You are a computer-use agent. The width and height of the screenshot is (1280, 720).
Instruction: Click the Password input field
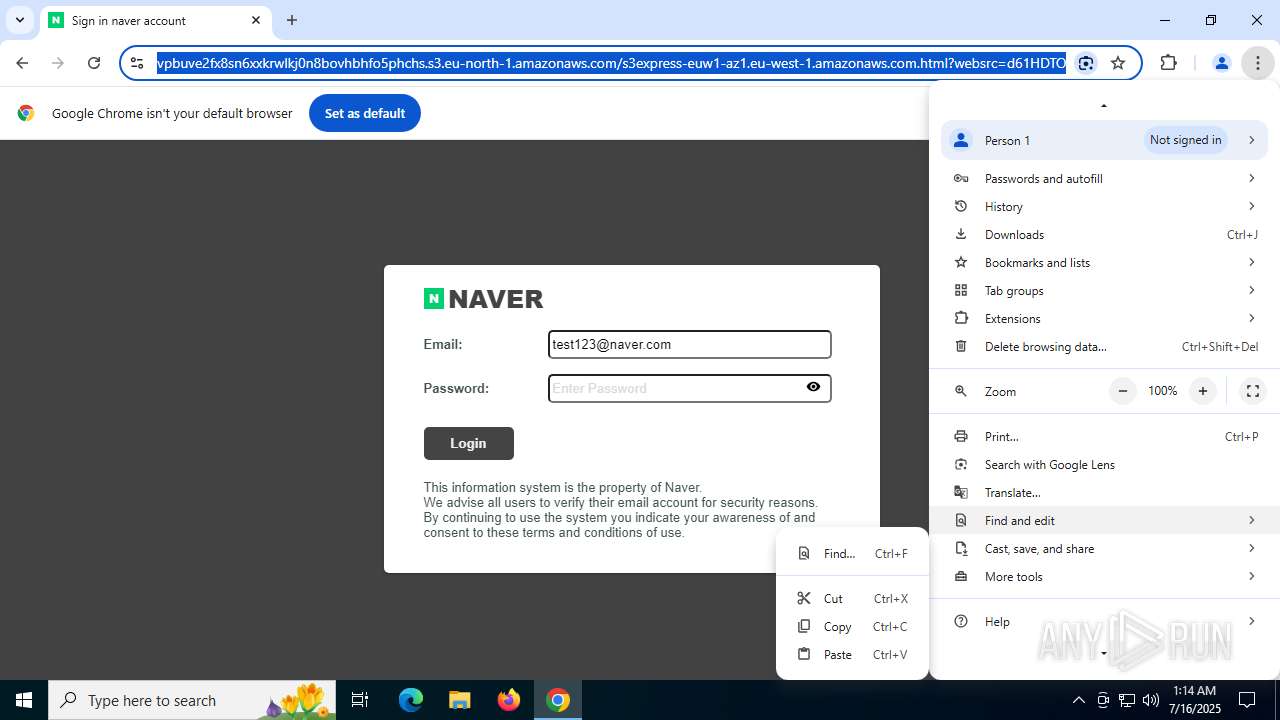pyautogui.click(x=689, y=388)
